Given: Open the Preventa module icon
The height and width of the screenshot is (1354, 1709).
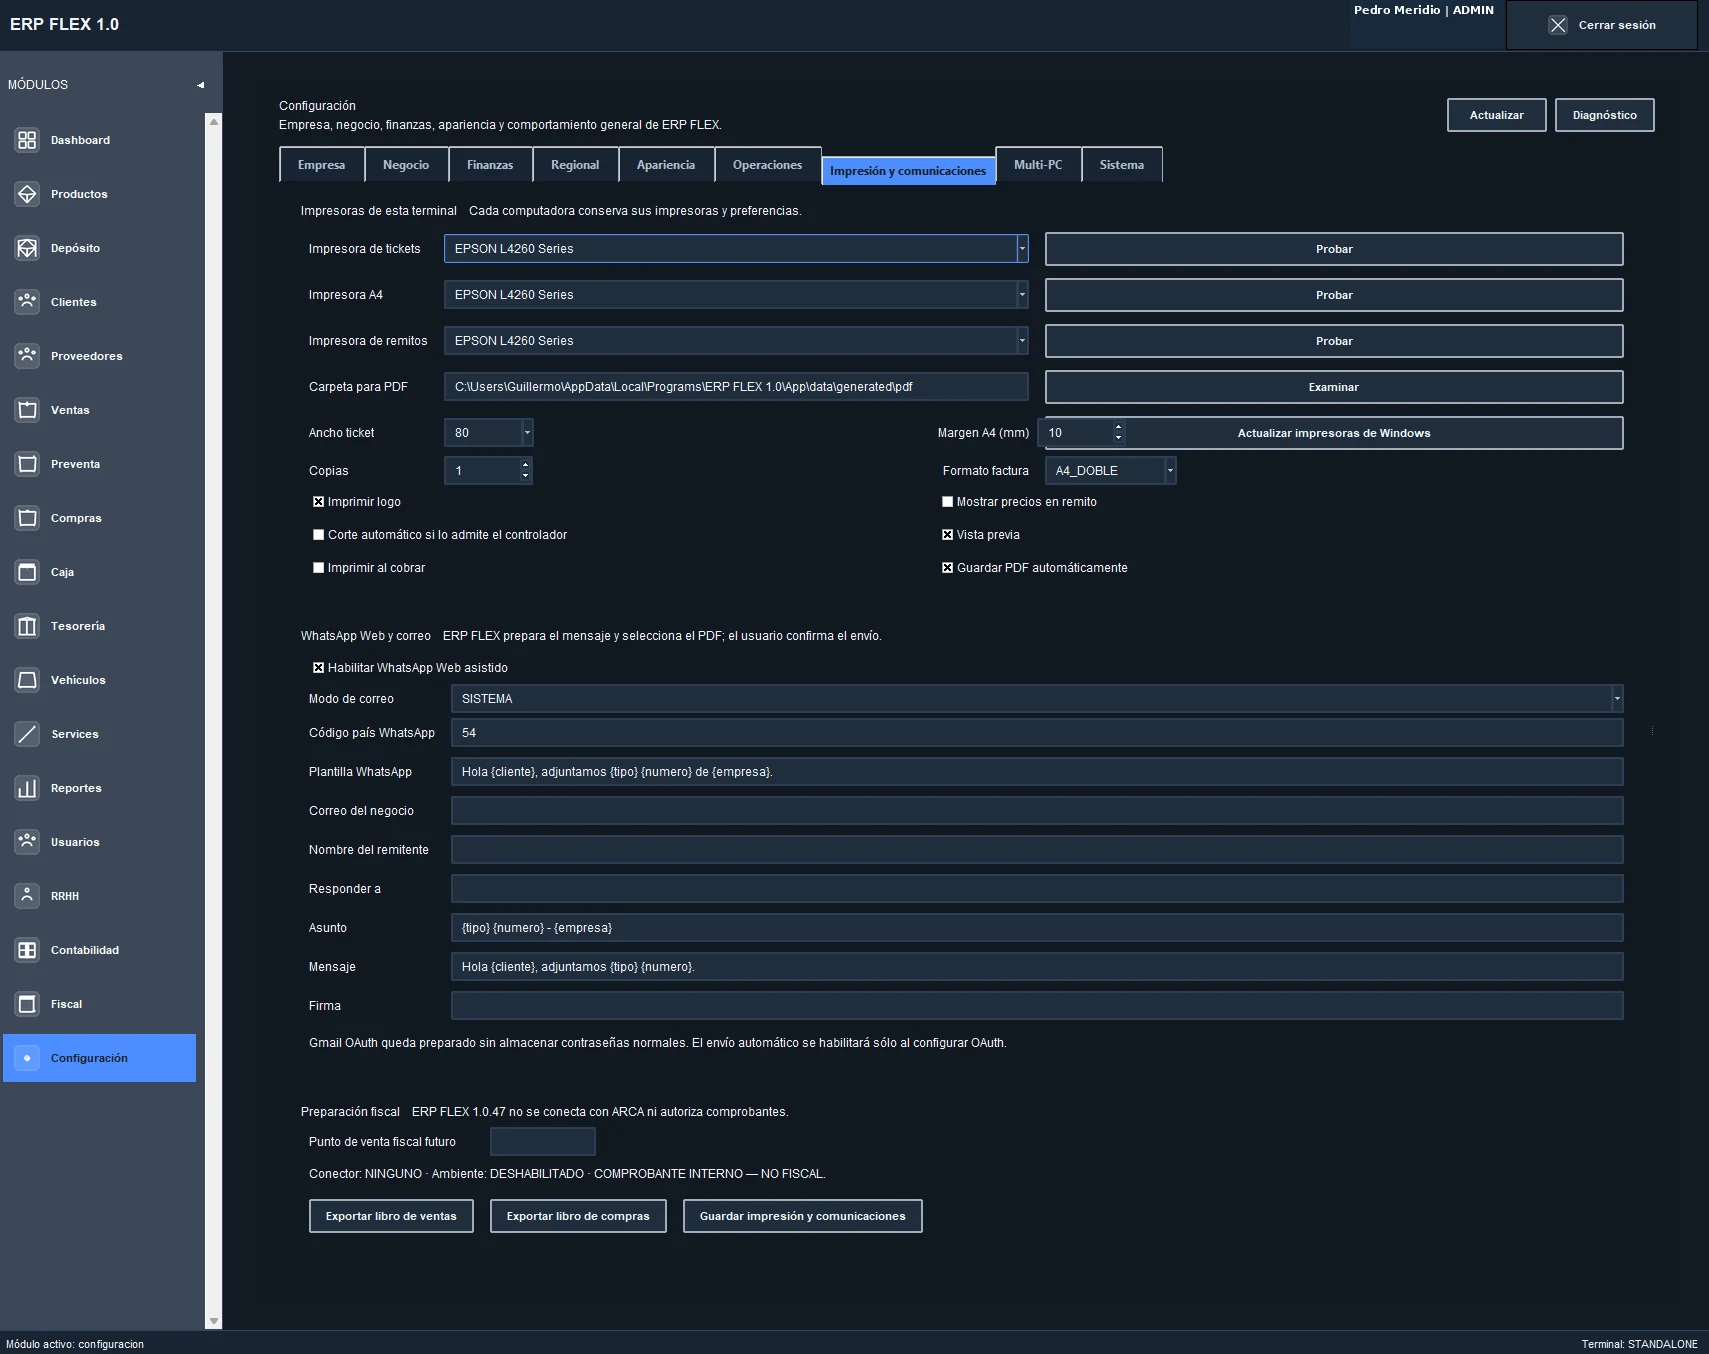Looking at the screenshot, I should click(27, 464).
